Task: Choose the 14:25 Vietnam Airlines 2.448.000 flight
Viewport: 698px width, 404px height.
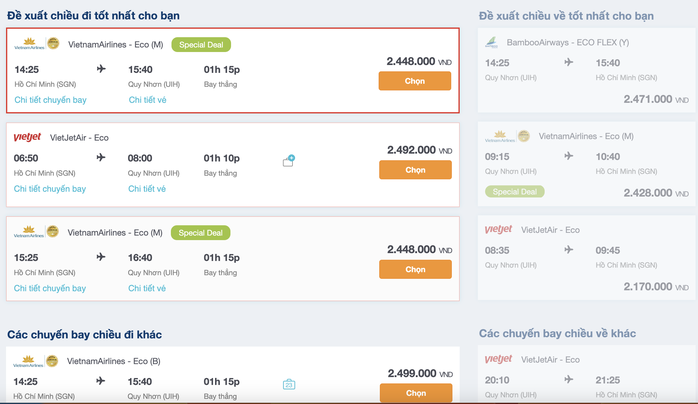Action: pyautogui.click(x=414, y=81)
